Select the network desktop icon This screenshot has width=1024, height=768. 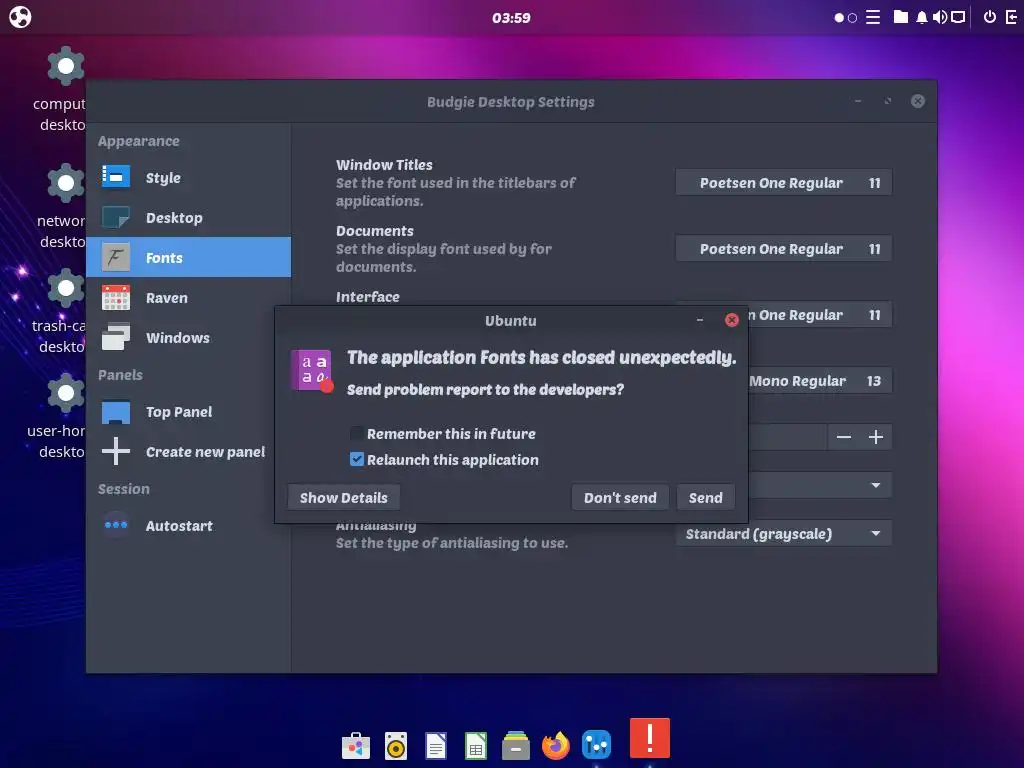65,183
